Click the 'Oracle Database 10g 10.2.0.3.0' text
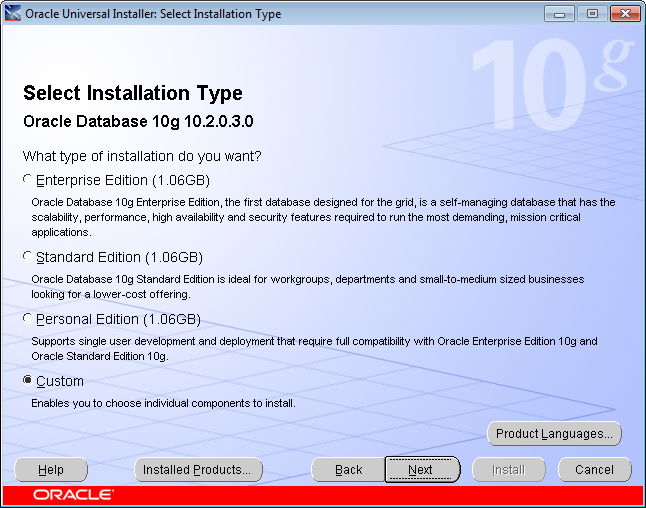Image resolution: width=646 pixels, height=508 pixels. pos(138,122)
